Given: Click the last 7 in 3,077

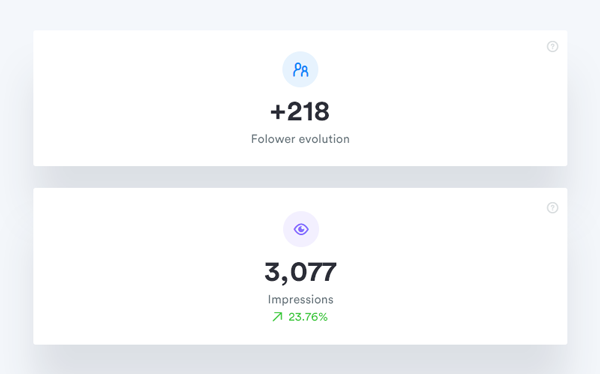Looking at the screenshot, I should pos(329,272).
